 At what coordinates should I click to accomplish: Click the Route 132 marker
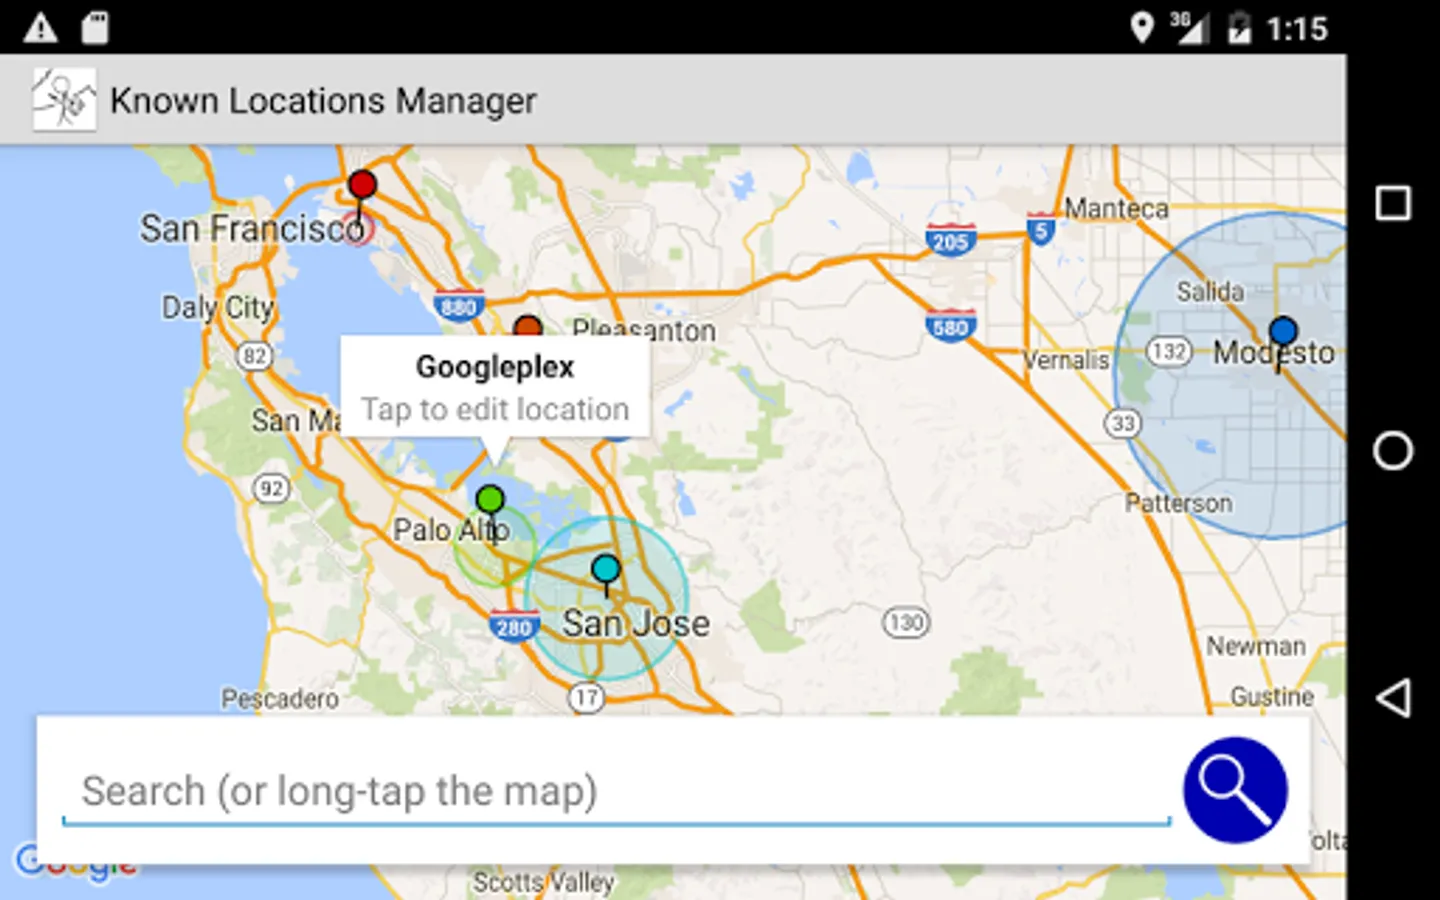(x=1168, y=351)
